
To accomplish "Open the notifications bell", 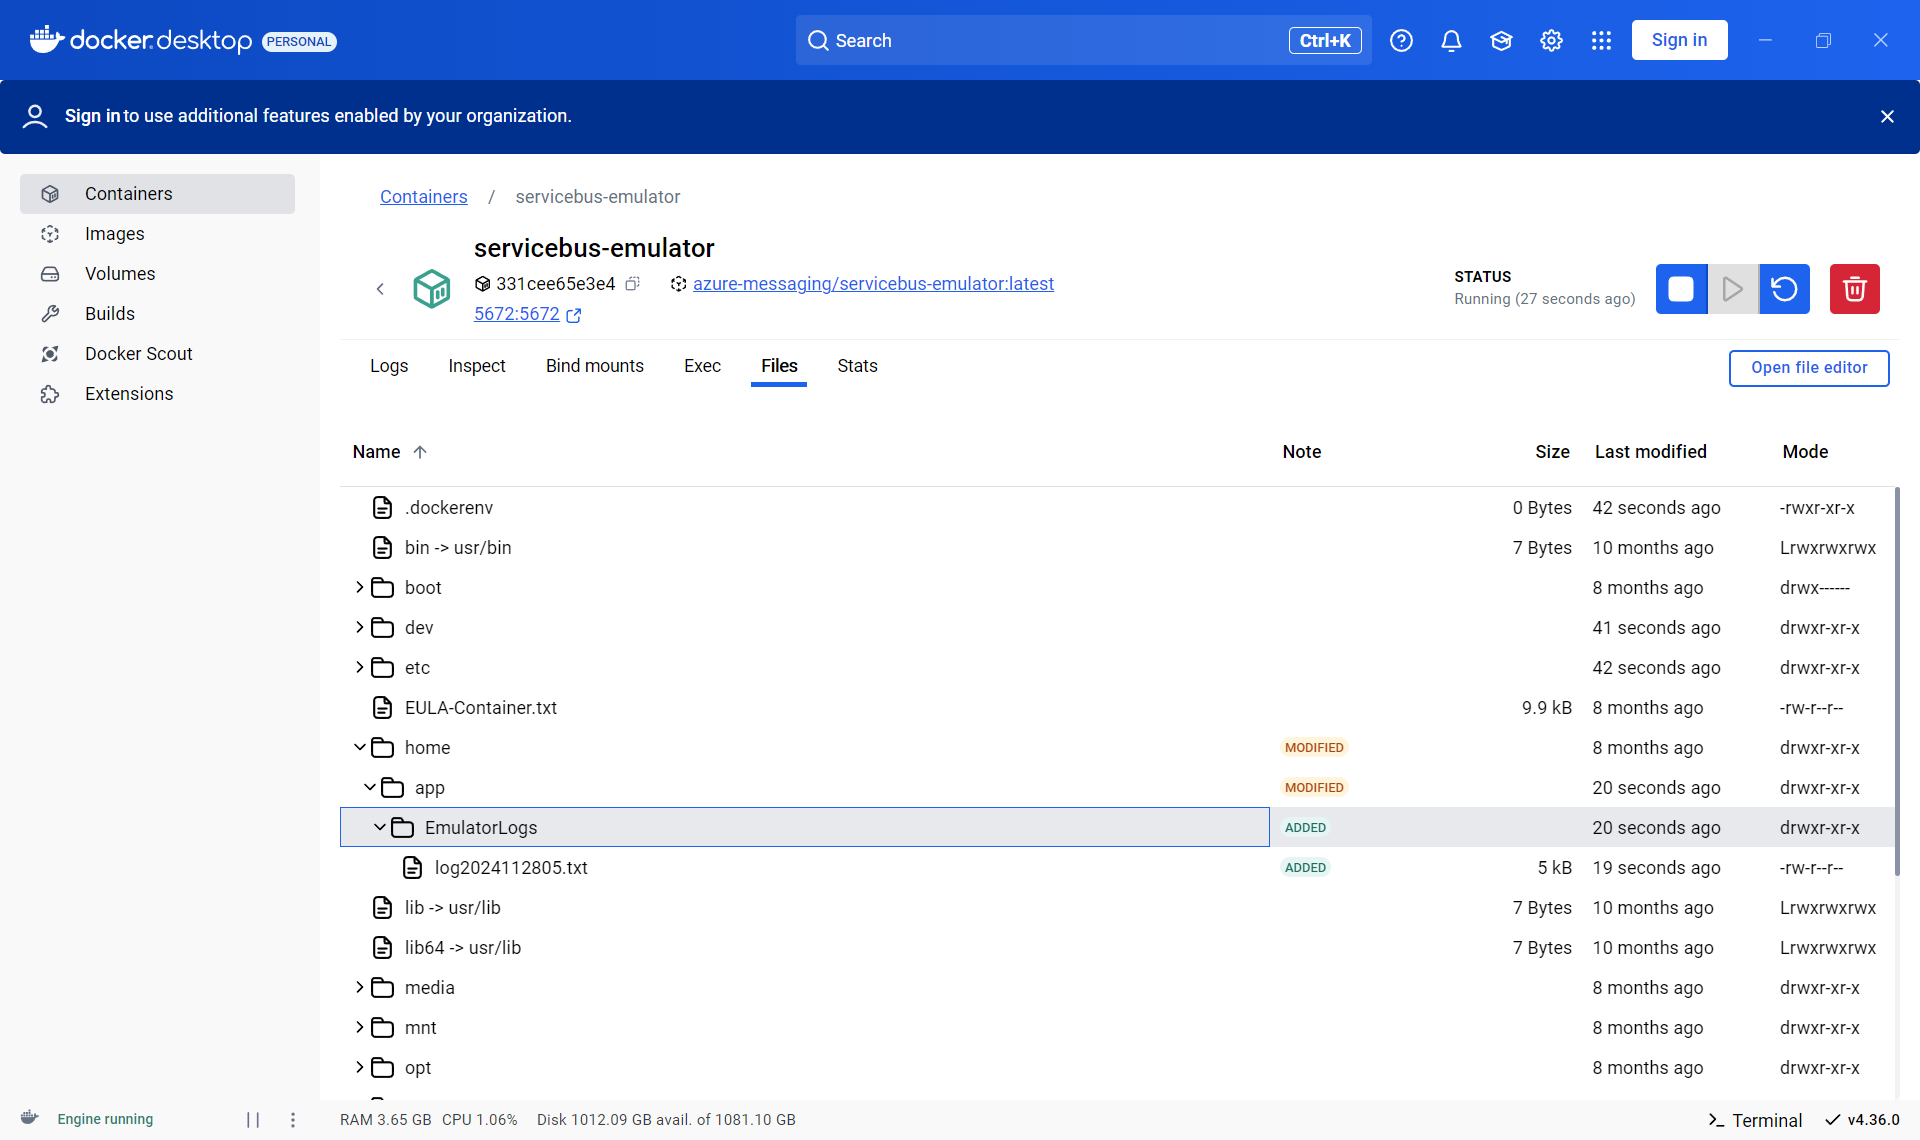I will click(x=1451, y=40).
